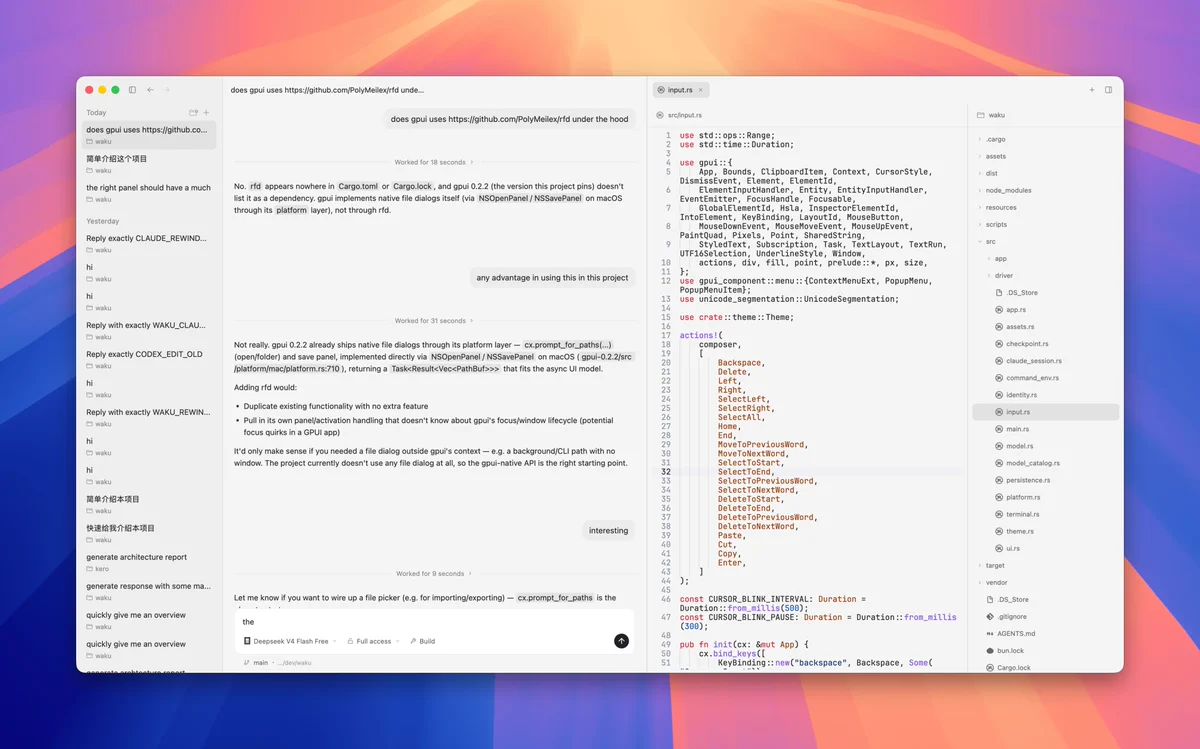Click the 'interesting' user message bubble

click(609, 531)
